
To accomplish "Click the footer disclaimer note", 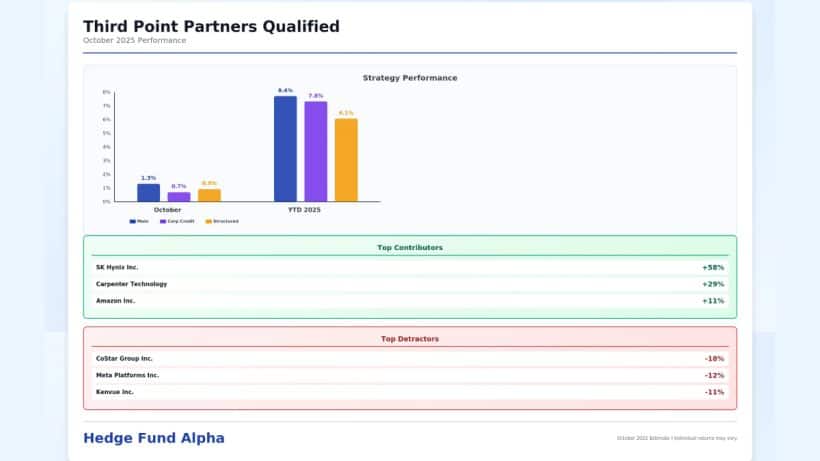I will click(x=677, y=438).
